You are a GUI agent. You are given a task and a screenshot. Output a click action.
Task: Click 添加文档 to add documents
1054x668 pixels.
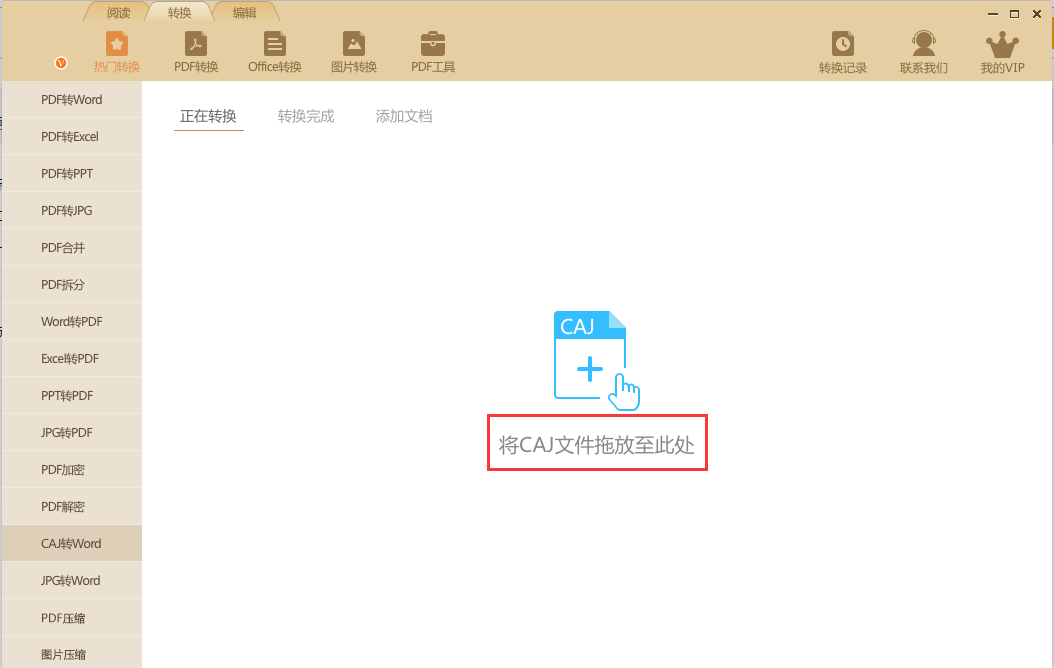[x=404, y=116]
